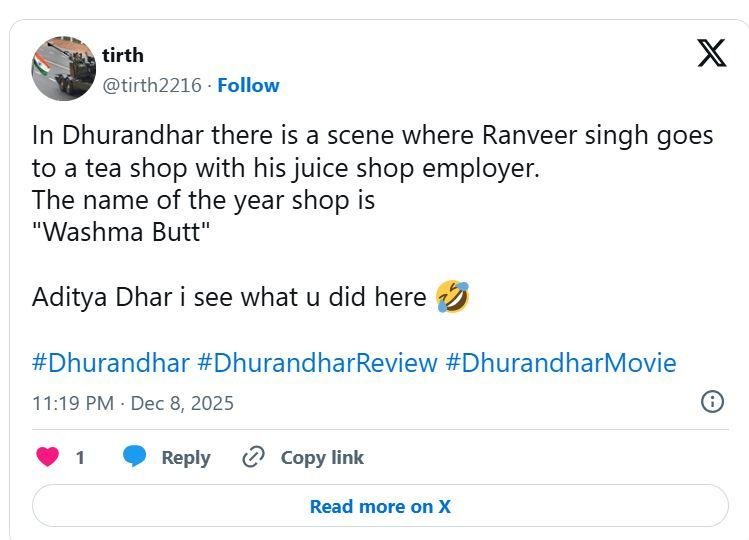Open tirth display name profile
The height and width of the screenshot is (540, 749).
point(123,55)
